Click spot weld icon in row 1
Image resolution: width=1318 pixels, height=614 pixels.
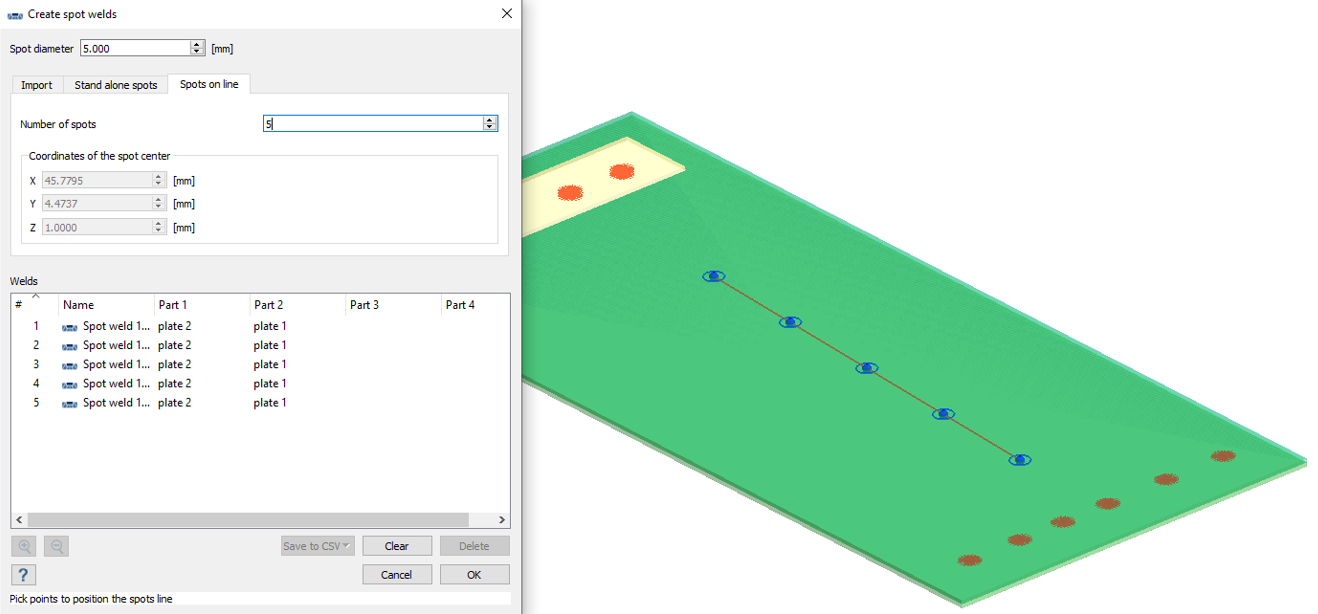(70, 327)
